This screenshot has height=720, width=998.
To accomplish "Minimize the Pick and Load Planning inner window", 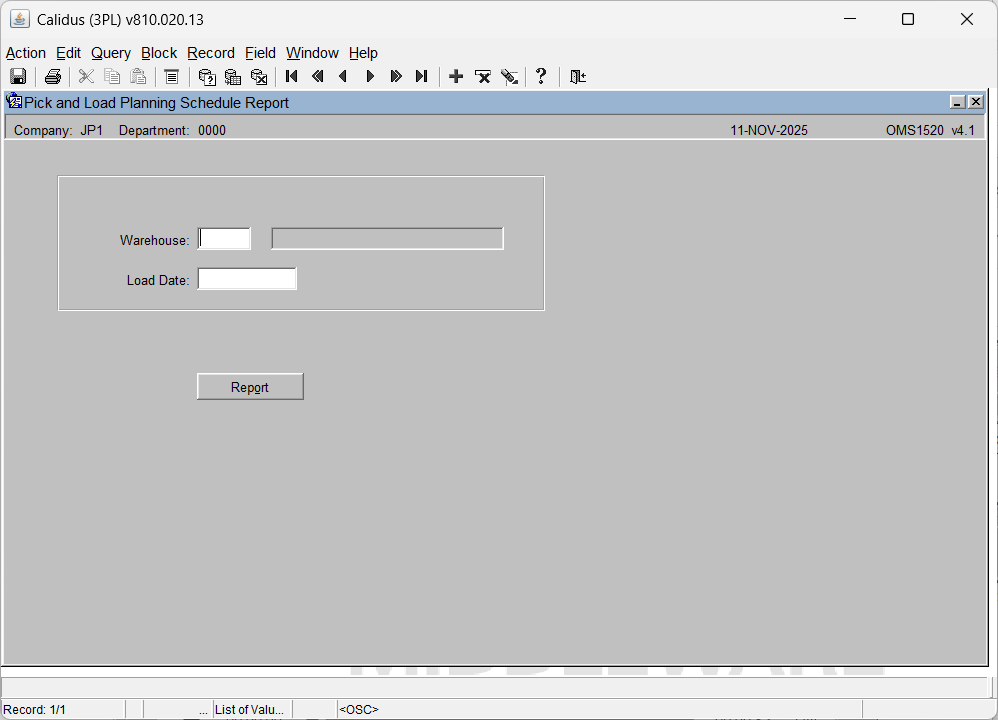I will 957,102.
